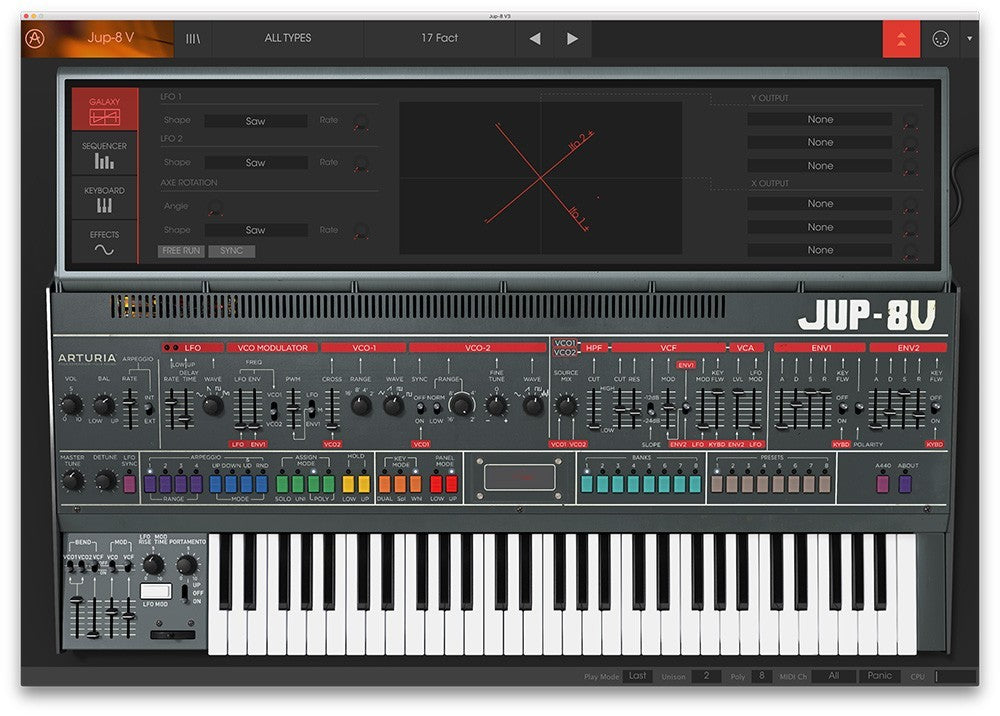1000x716 pixels.
Task: Click the white LFO MOD button
Action: click(x=156, y=591)
